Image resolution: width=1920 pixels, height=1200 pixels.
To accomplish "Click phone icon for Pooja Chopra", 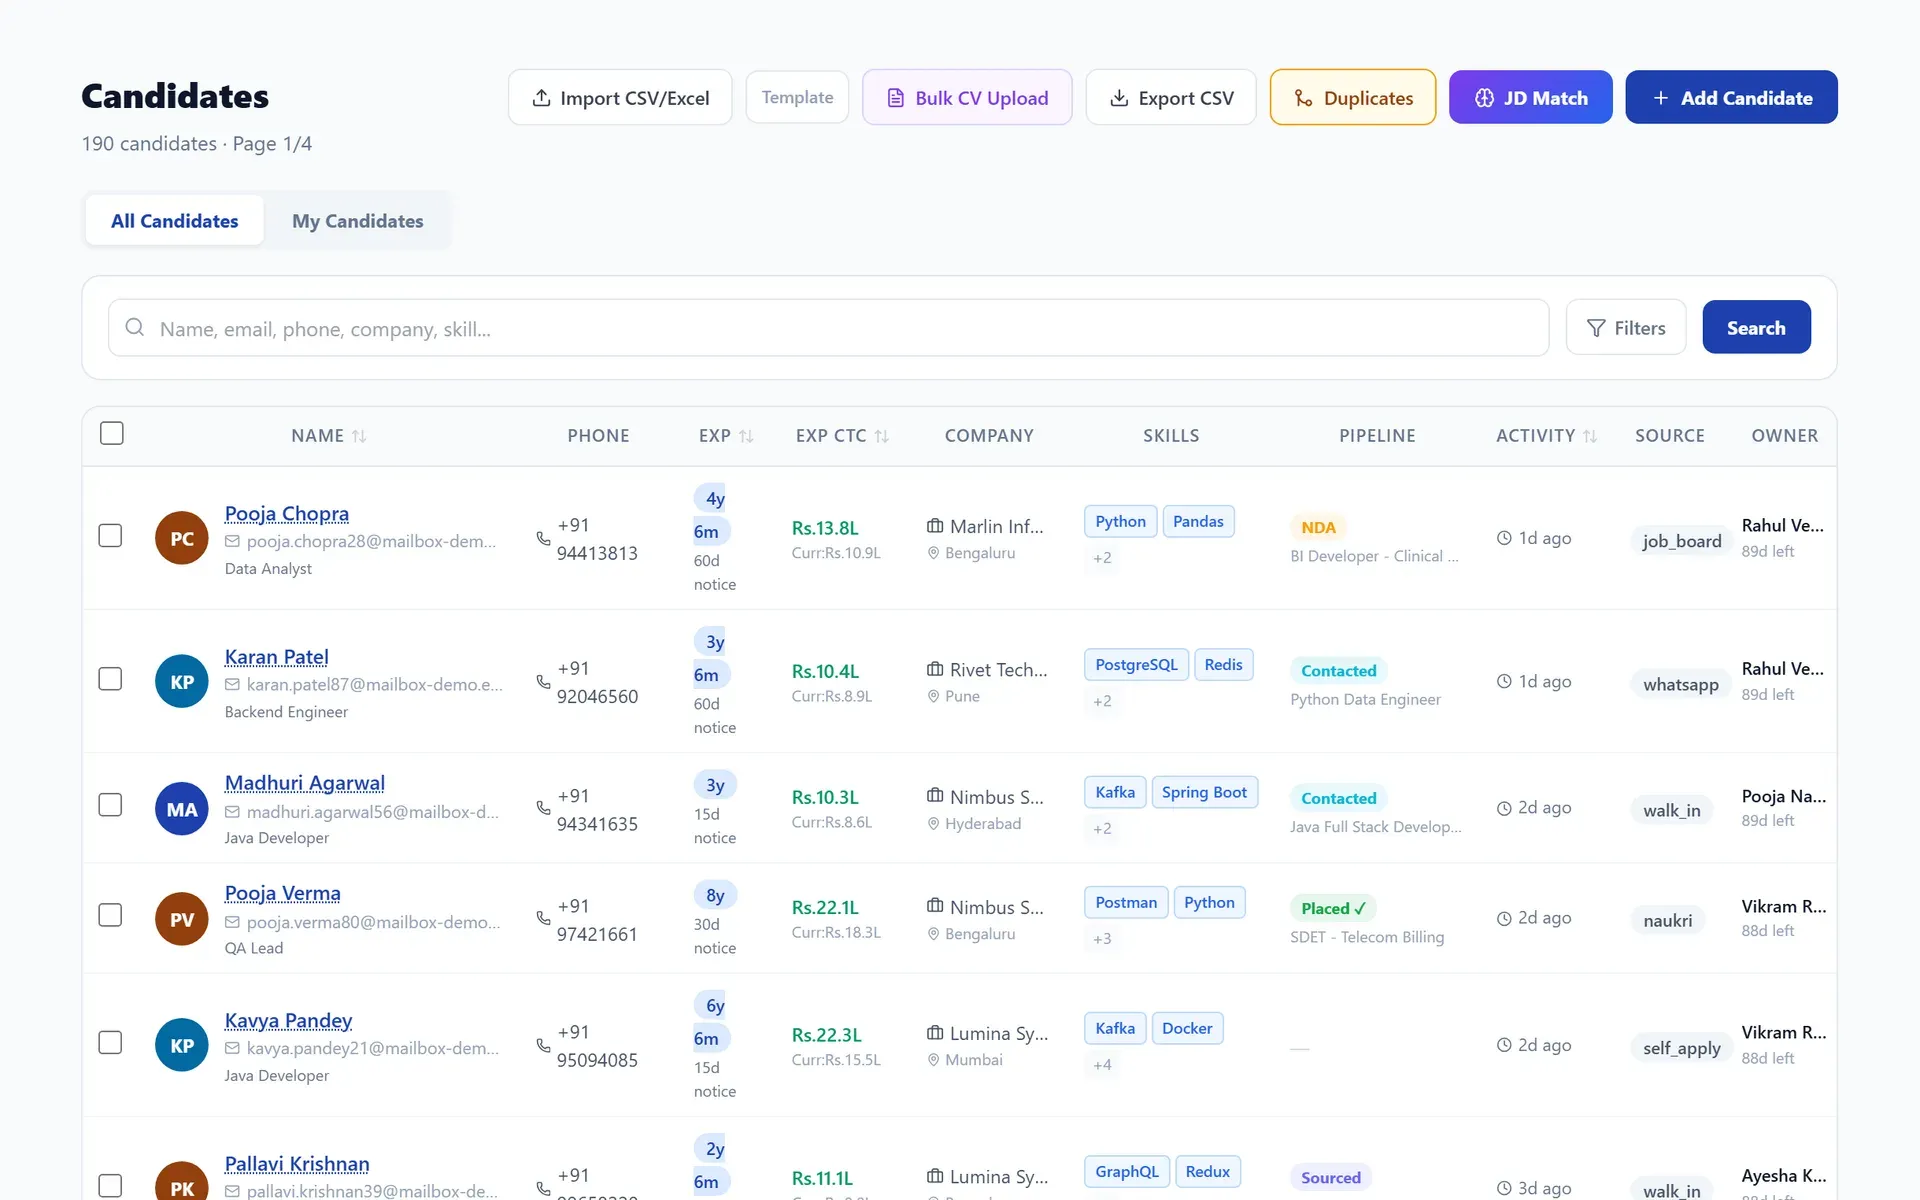I will coord(543,538).
